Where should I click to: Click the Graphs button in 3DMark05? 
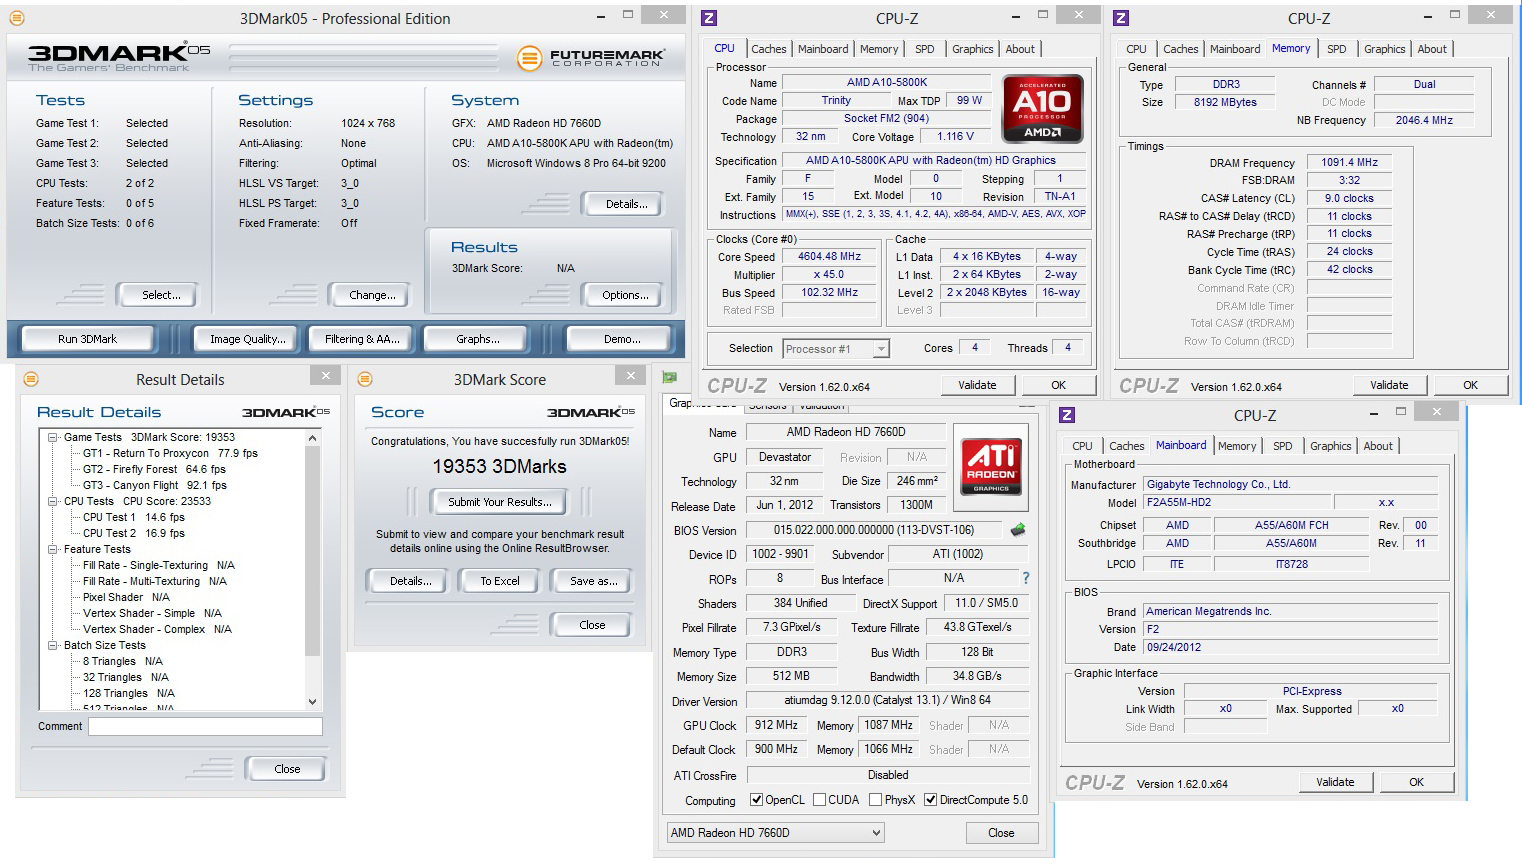point(477,339)
